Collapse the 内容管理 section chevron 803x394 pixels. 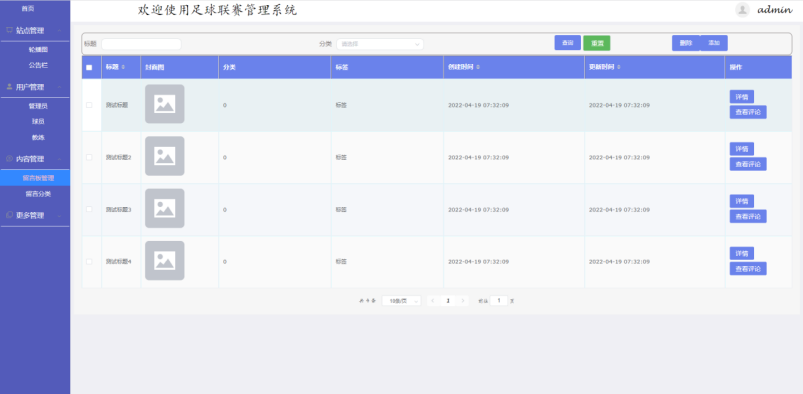click(x=60, y=159)
